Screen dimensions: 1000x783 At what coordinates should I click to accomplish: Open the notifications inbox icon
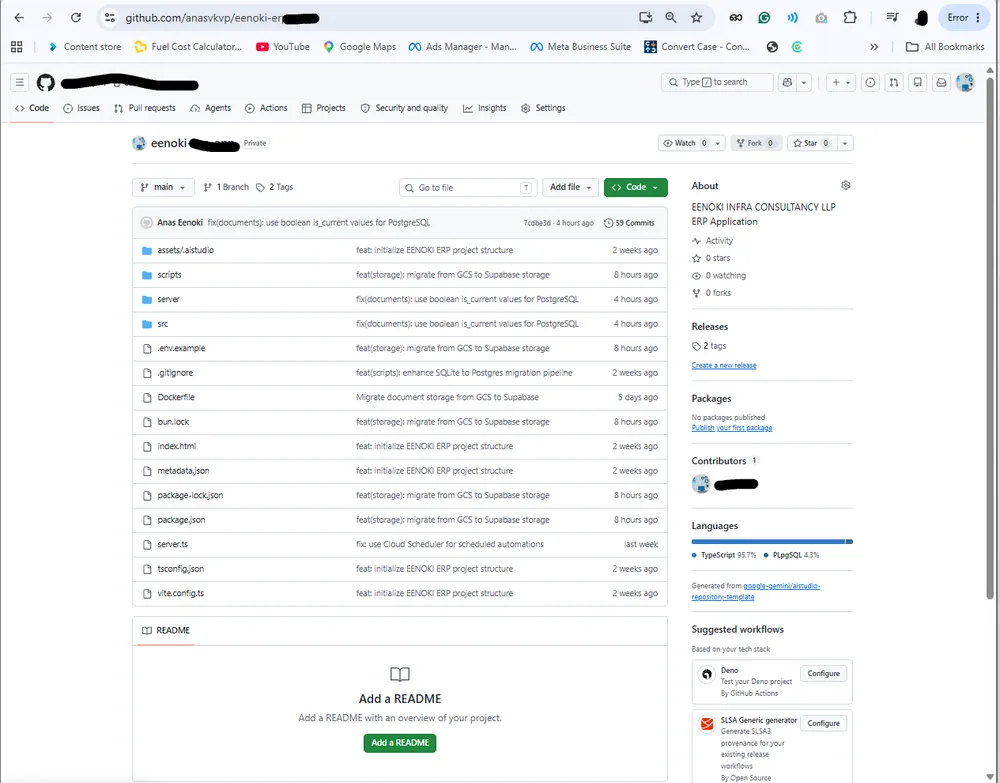941,82
